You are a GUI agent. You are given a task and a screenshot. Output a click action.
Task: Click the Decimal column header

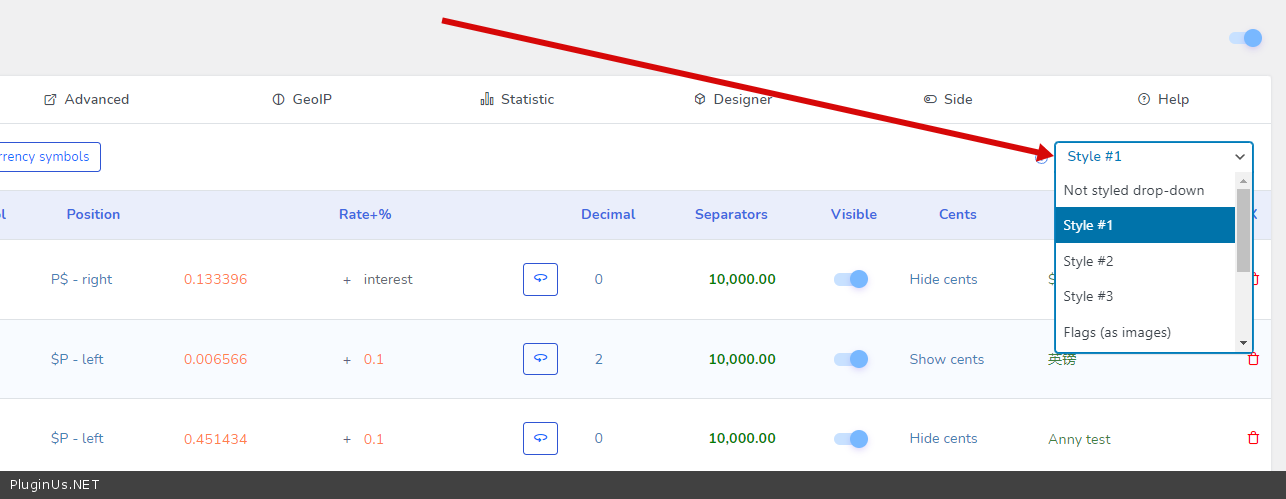click(x=608, y=214)
